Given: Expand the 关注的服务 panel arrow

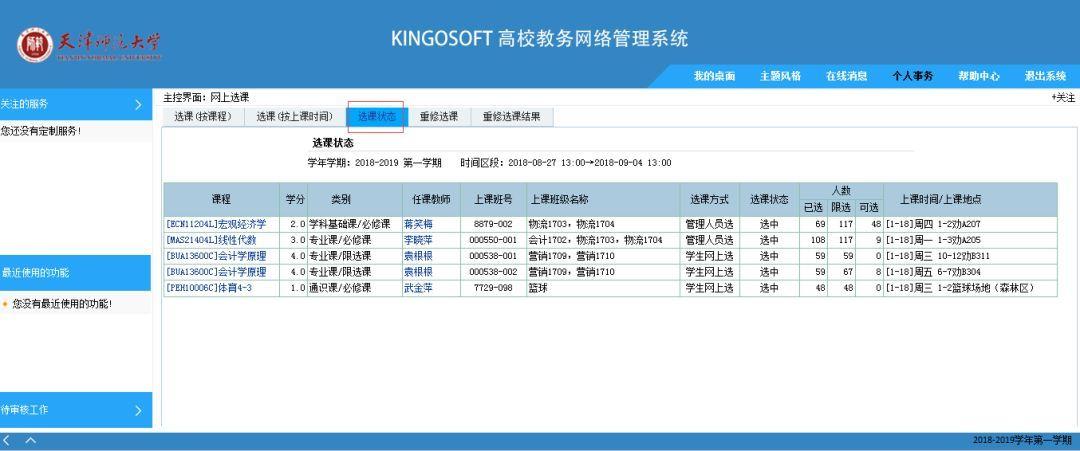Looking at the screenshot, I should [x=138, y=105].
